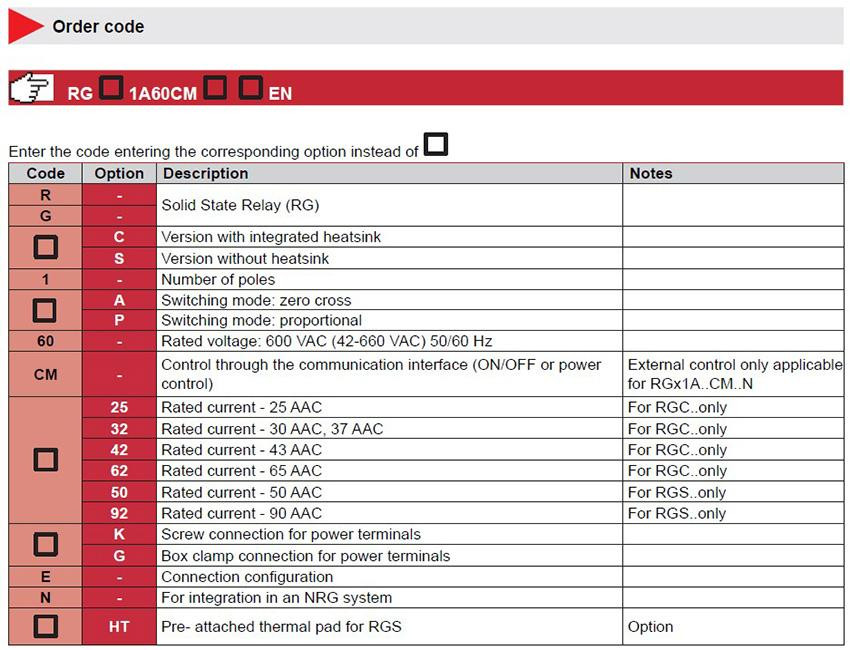Click the pointing hand icon in red banner
The height and width of the screenshot is (650, 850).
click(x=31, y=88)
